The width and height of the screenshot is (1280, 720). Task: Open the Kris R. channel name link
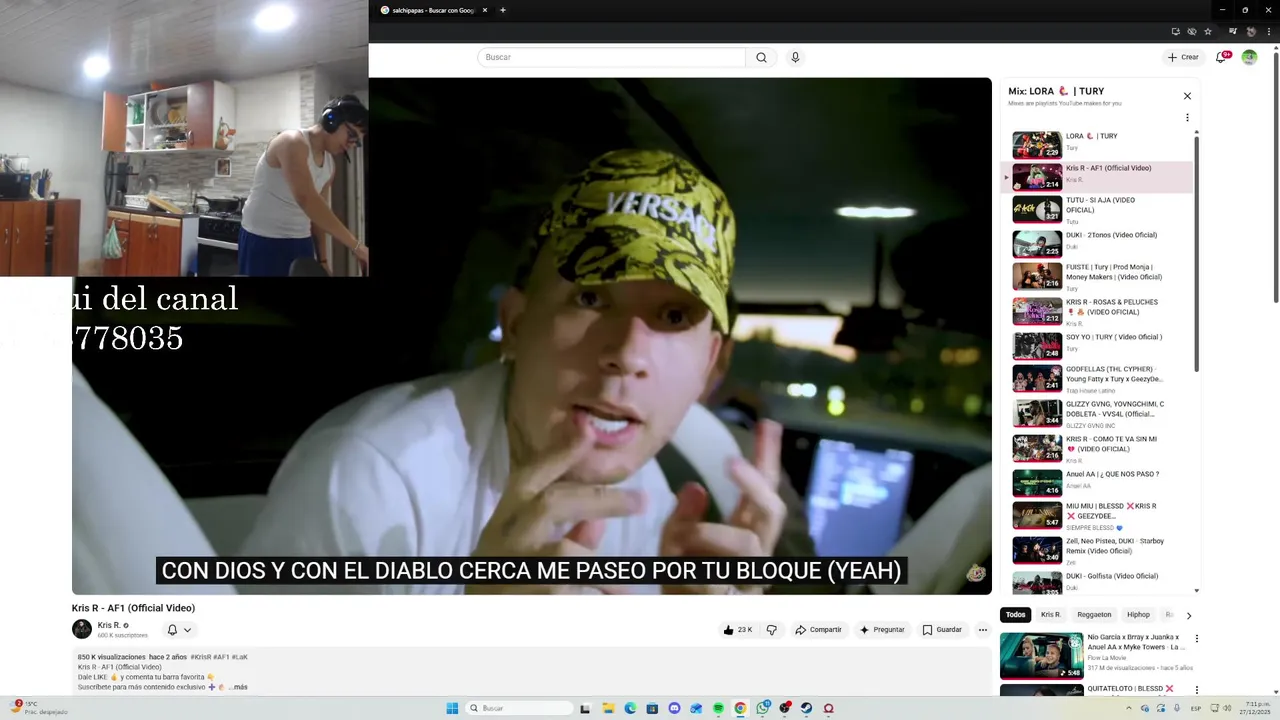[108, 625]
